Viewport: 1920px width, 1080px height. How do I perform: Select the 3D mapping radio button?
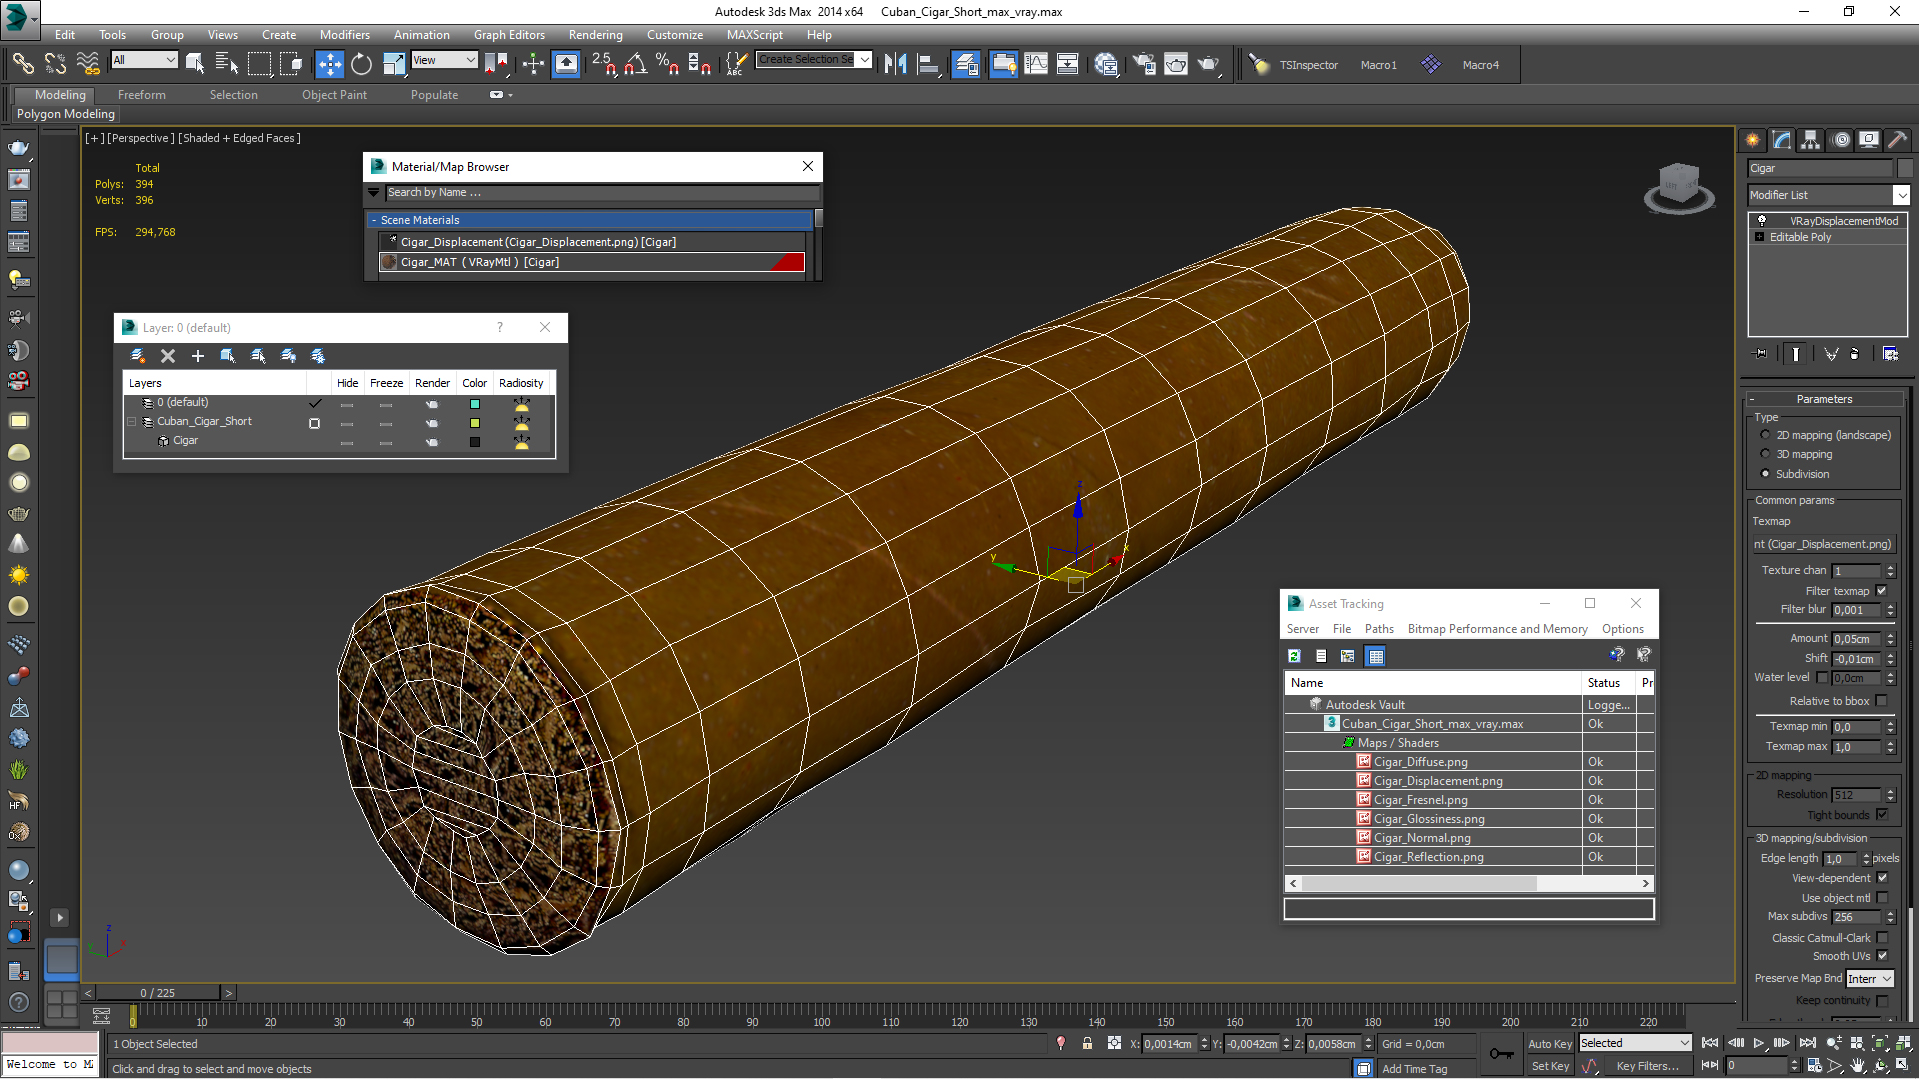point(1765,454)
